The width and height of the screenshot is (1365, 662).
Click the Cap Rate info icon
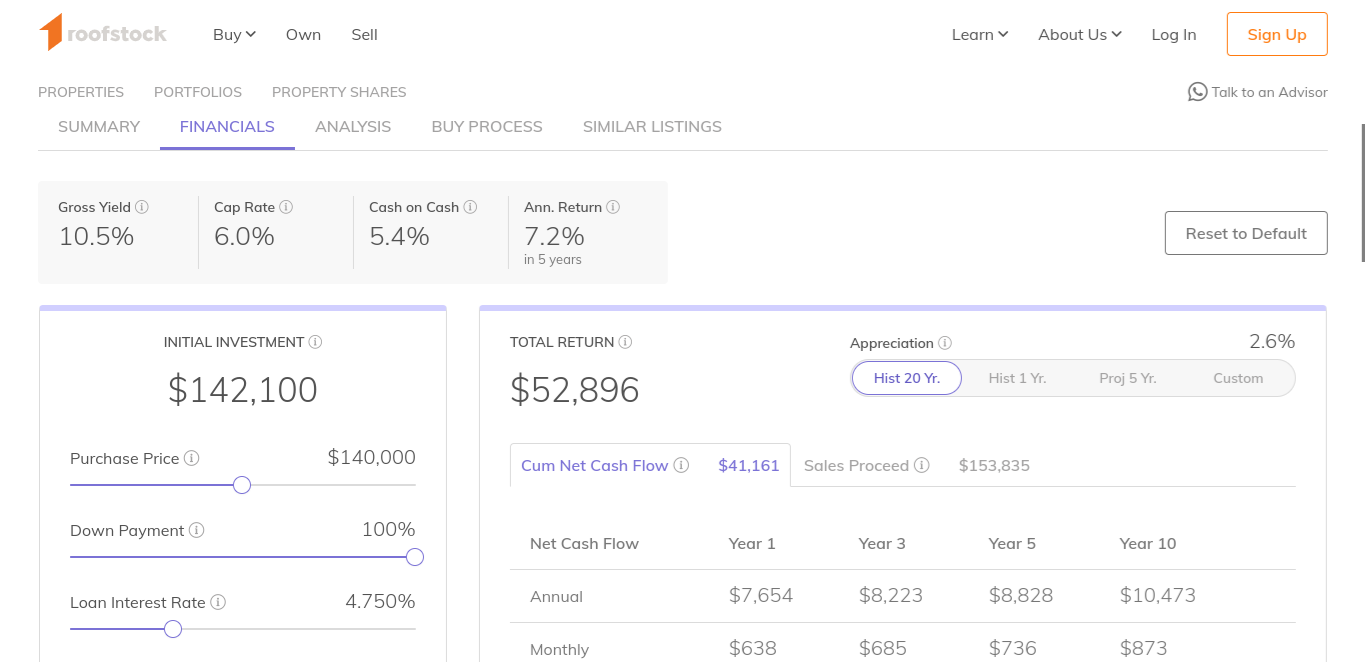pyautogui.click(x=286, y=207)
